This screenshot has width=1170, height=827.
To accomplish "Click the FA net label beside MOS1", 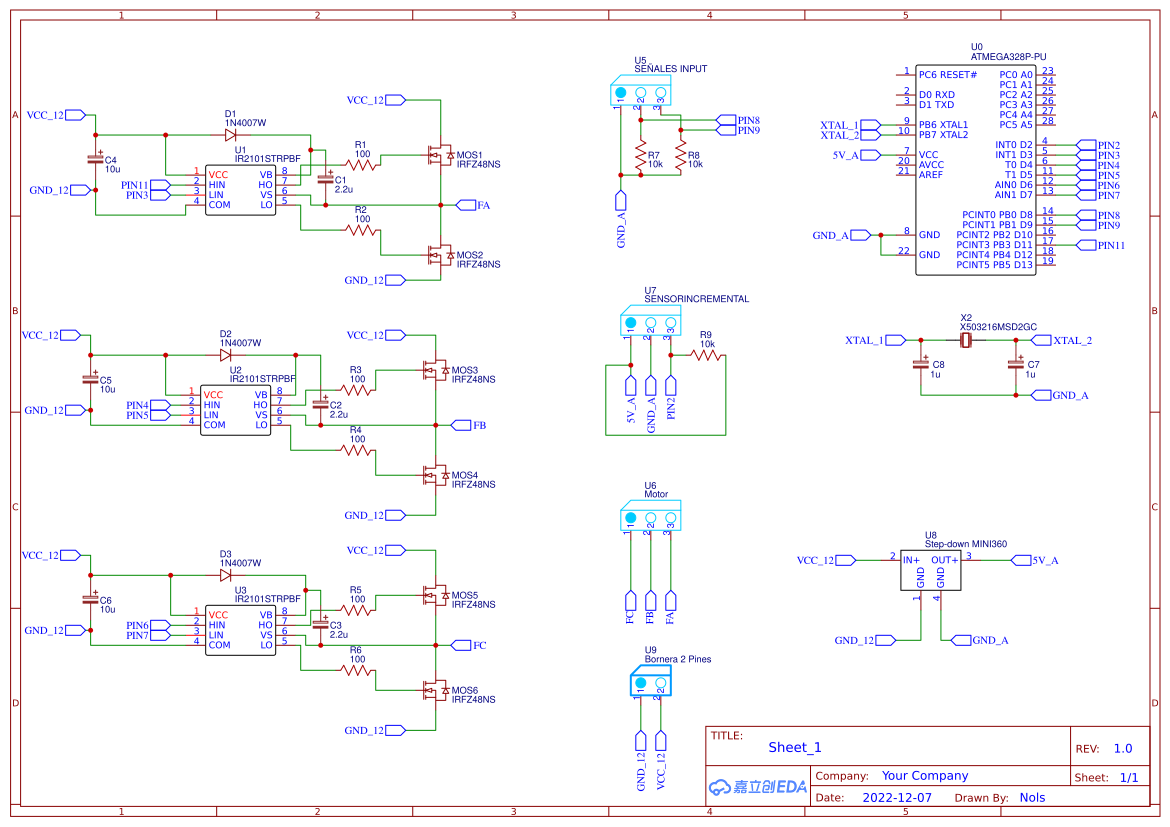I will coord(466,204).
